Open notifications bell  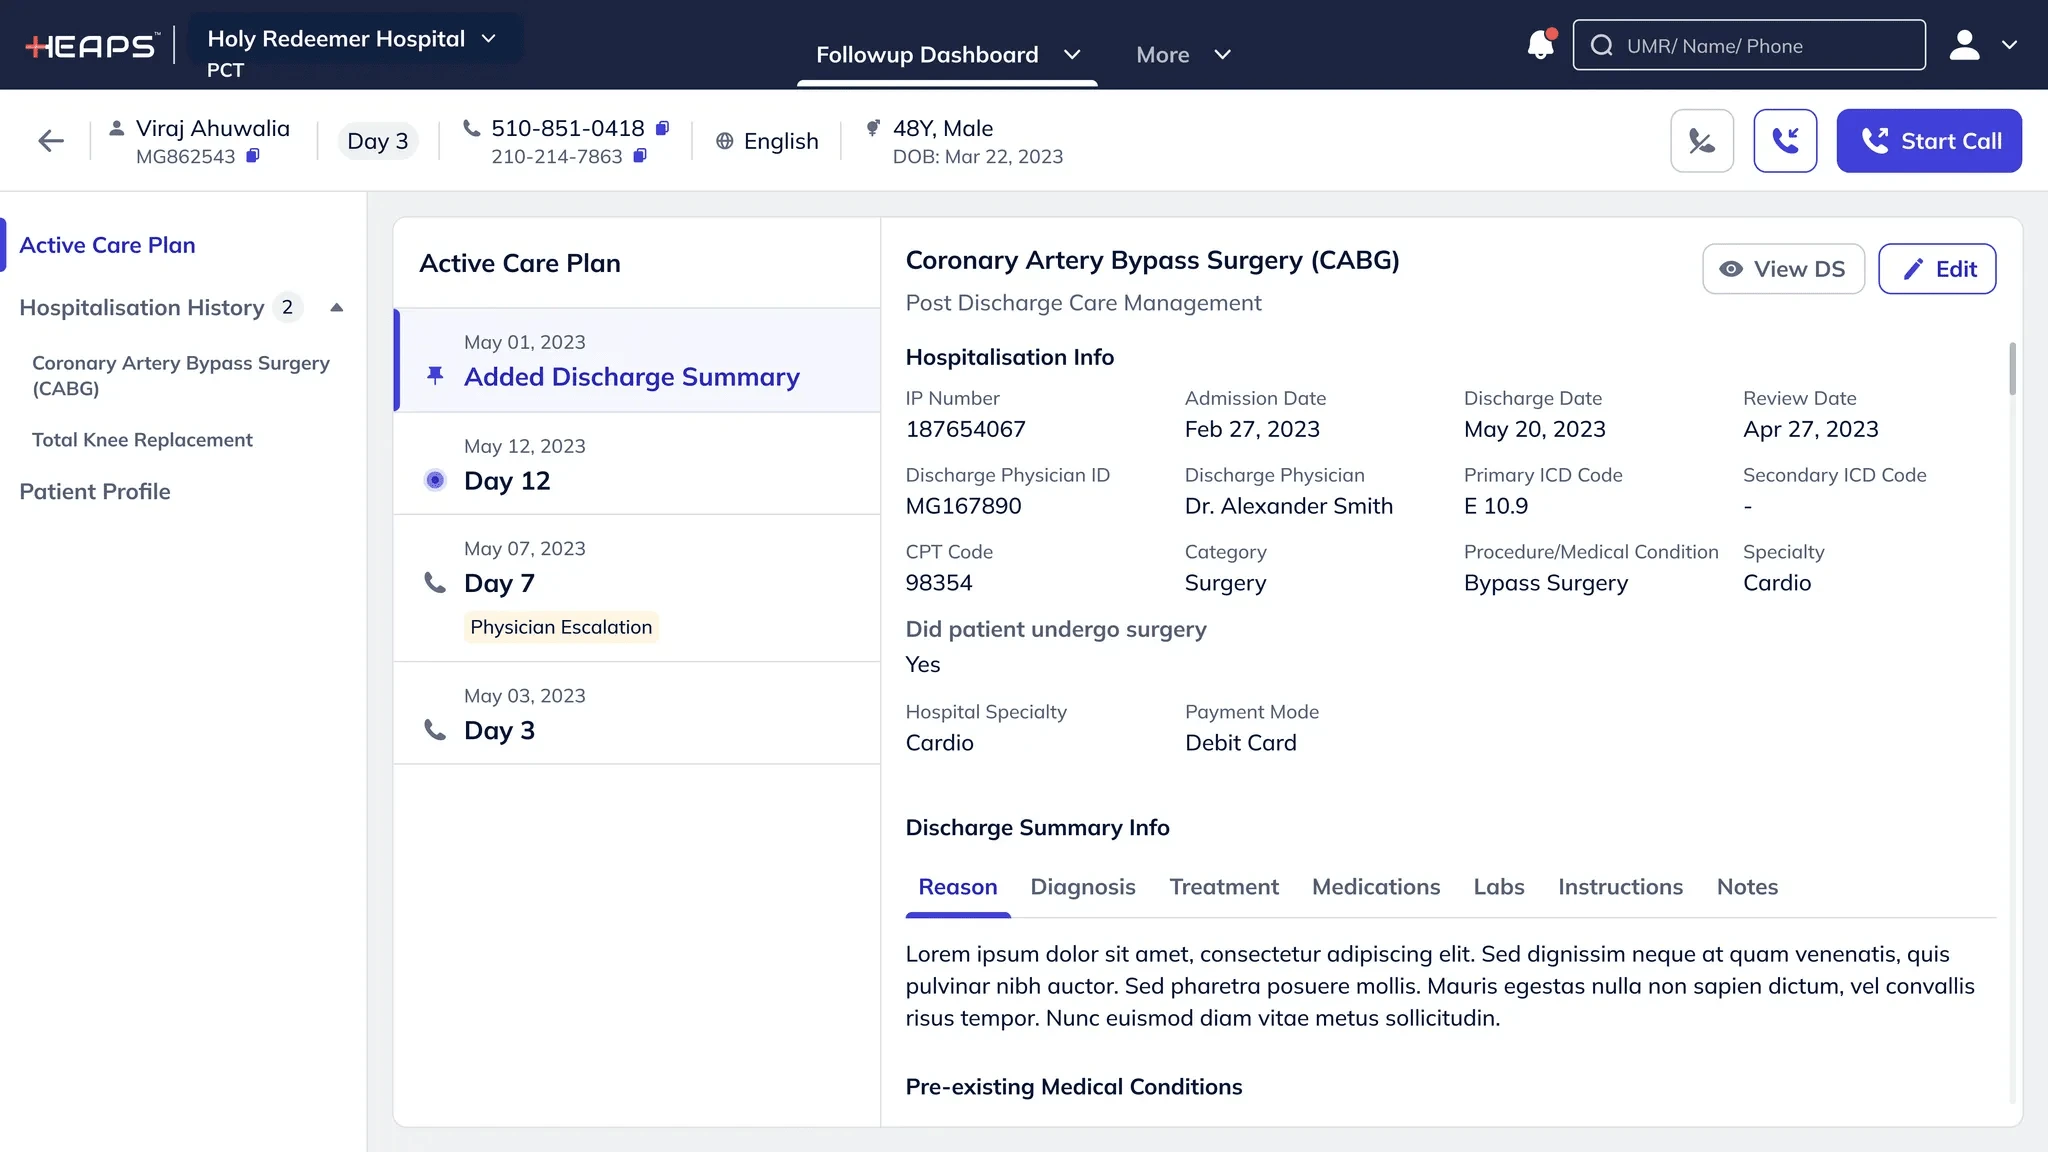coord(1540,45)
